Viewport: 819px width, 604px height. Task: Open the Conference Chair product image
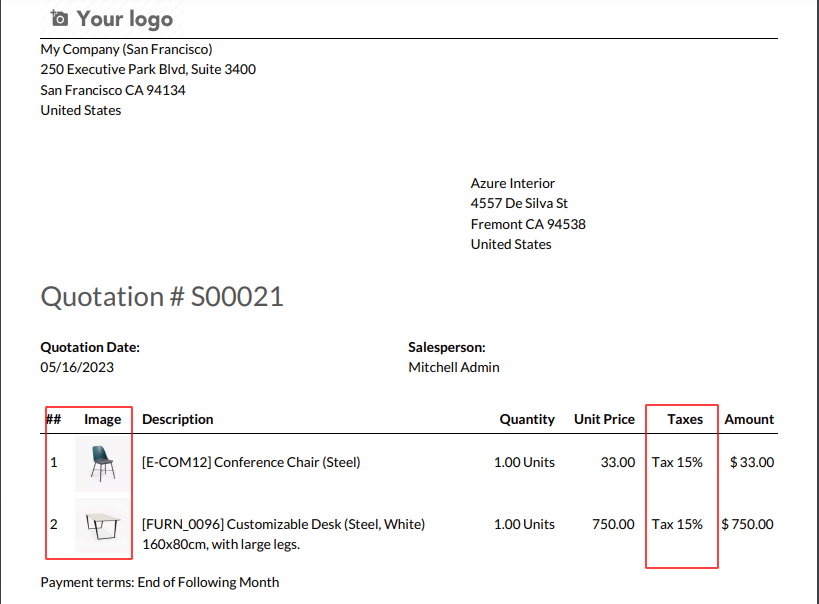[x=102, y=463]
